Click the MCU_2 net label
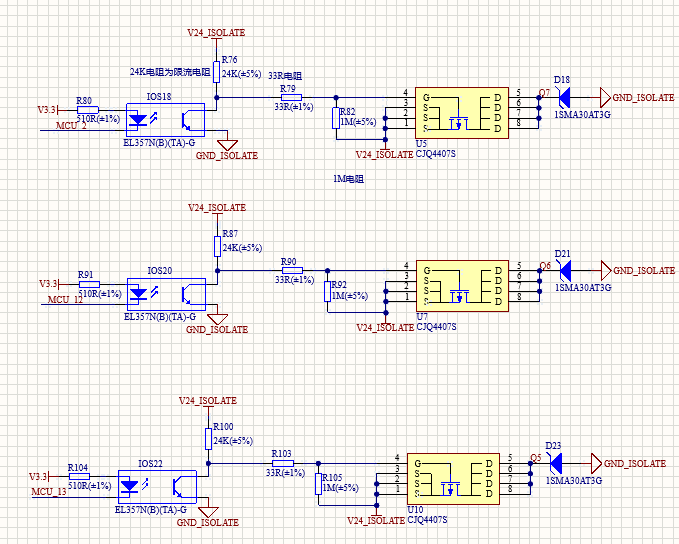The image size is (679, 544). (70, 126)
